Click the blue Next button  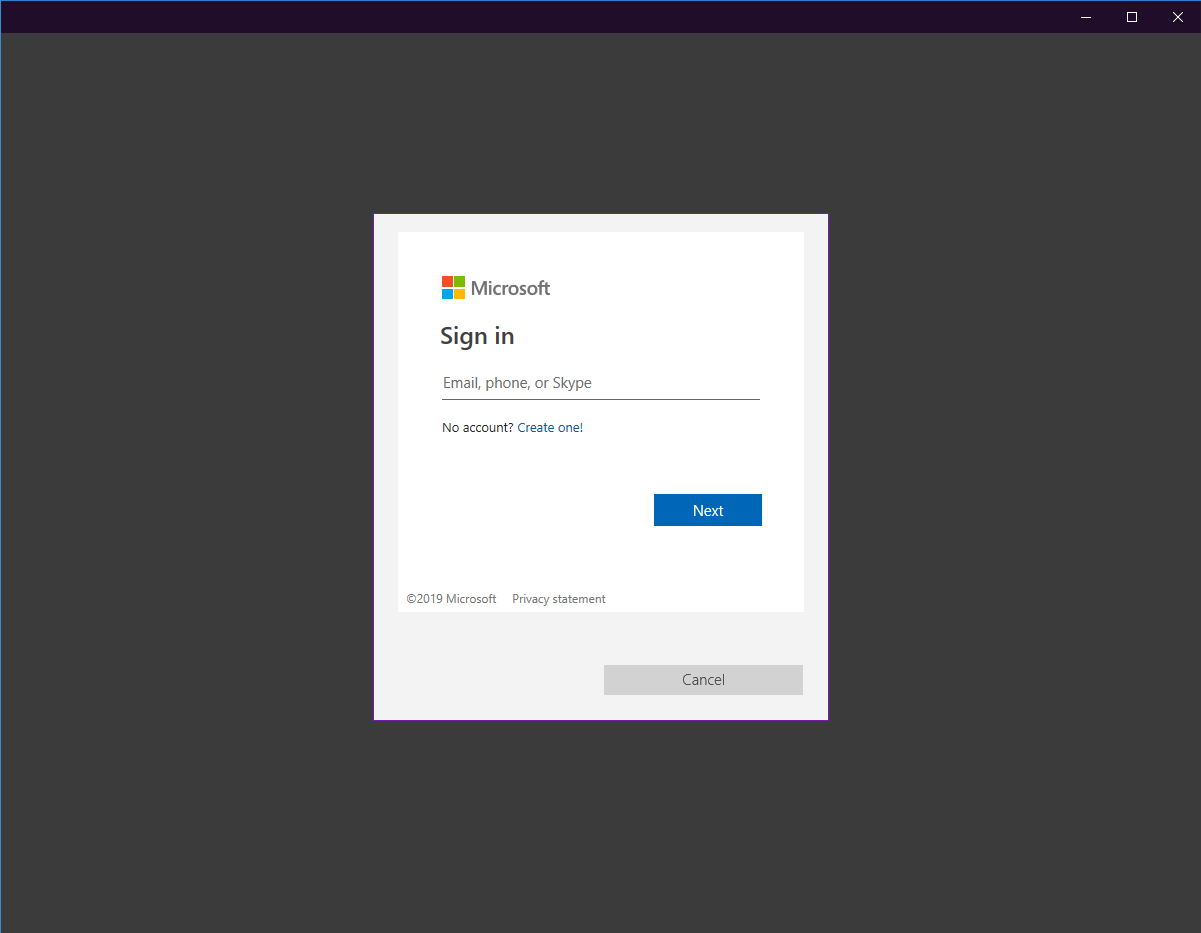click(708, 510)
